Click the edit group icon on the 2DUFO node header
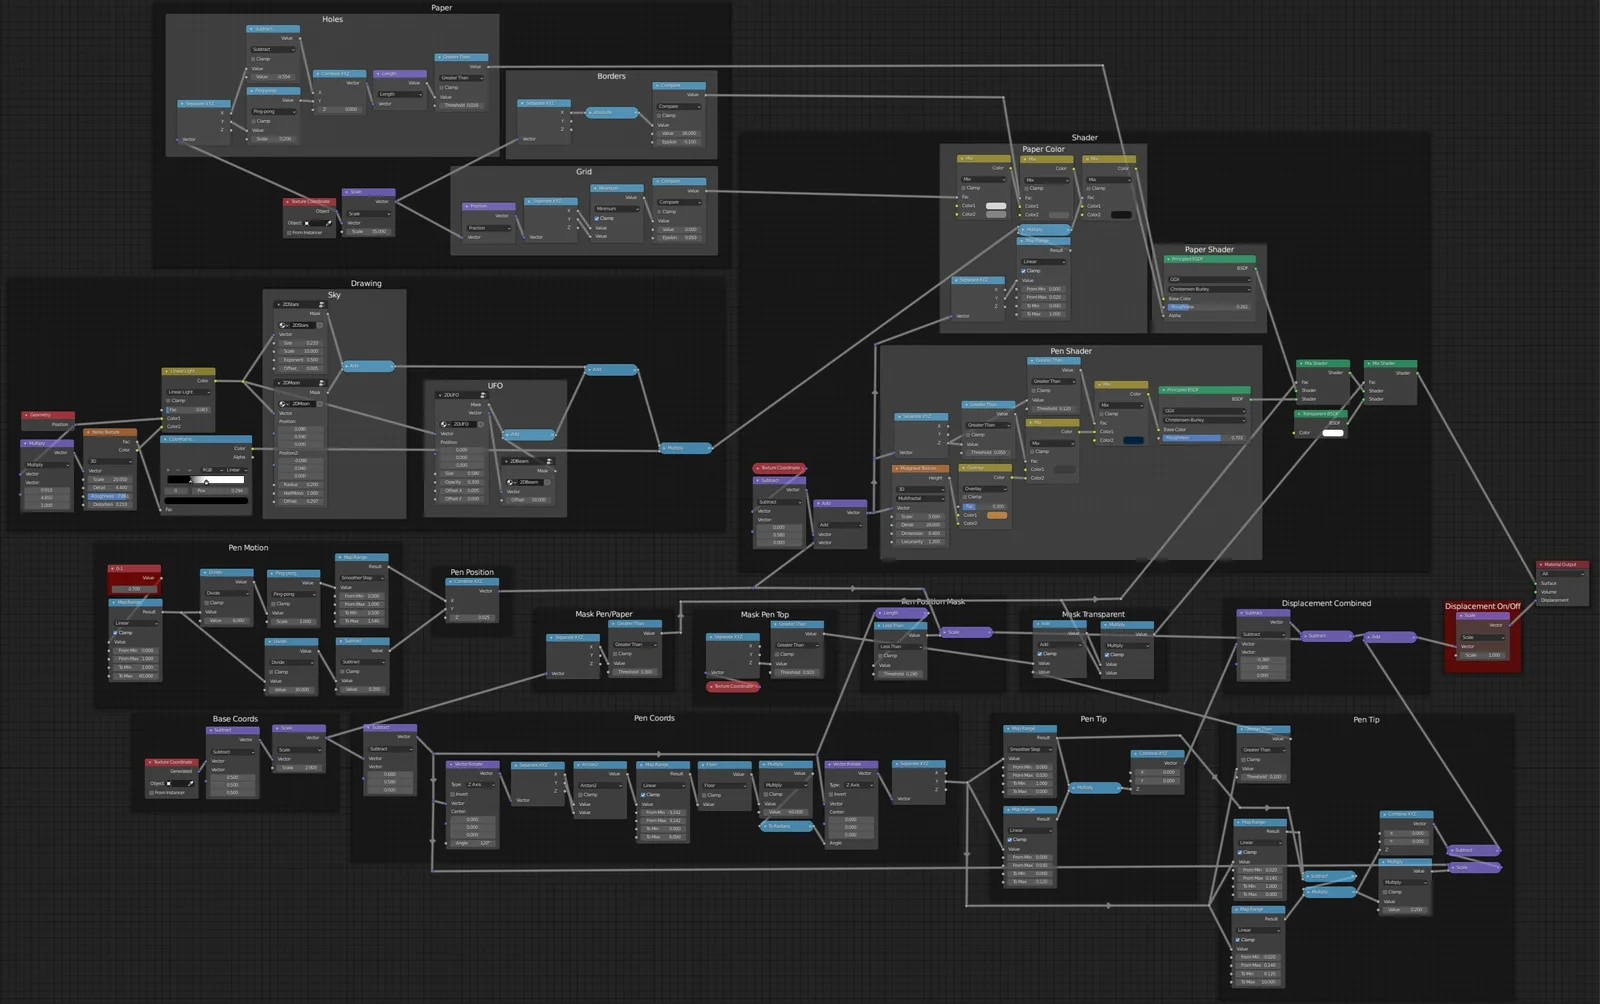The height and width of the screenshot is (1004, 1600). click(482, 395)
